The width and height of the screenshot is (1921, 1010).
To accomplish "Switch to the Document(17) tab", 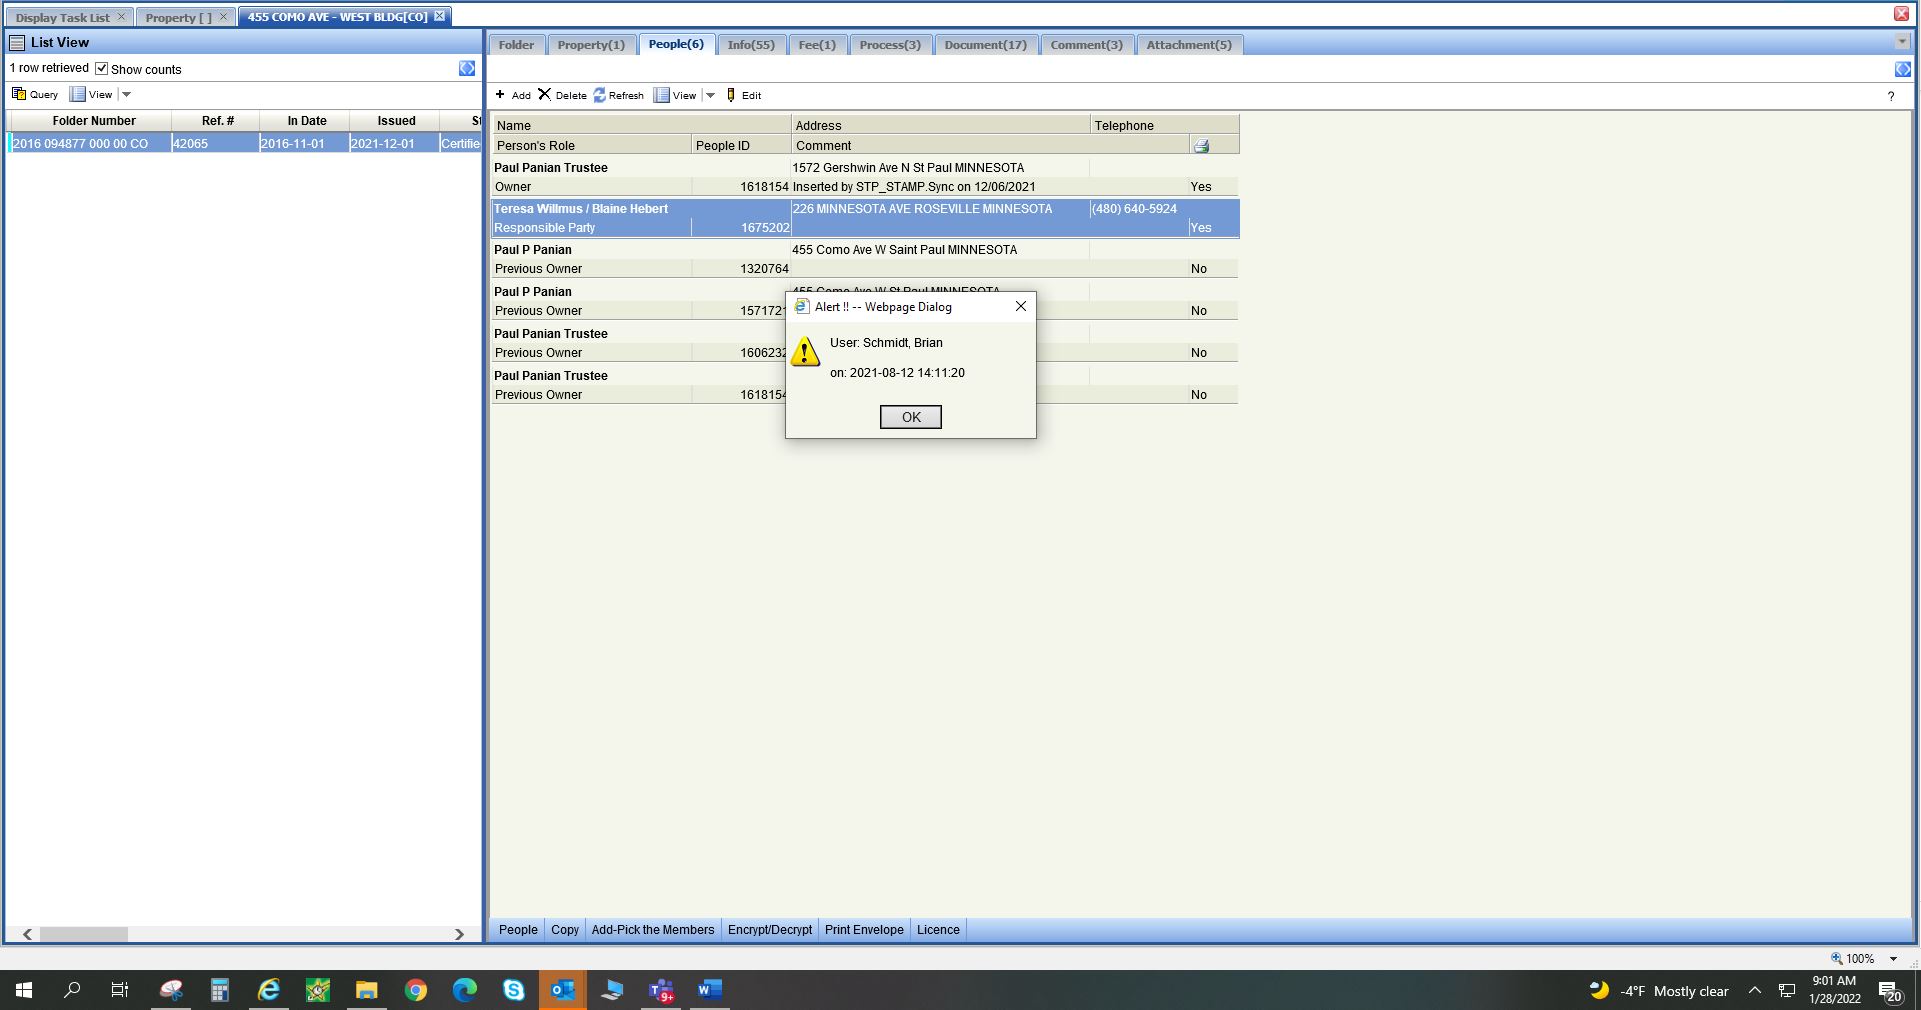I will (x=985, y=45).
